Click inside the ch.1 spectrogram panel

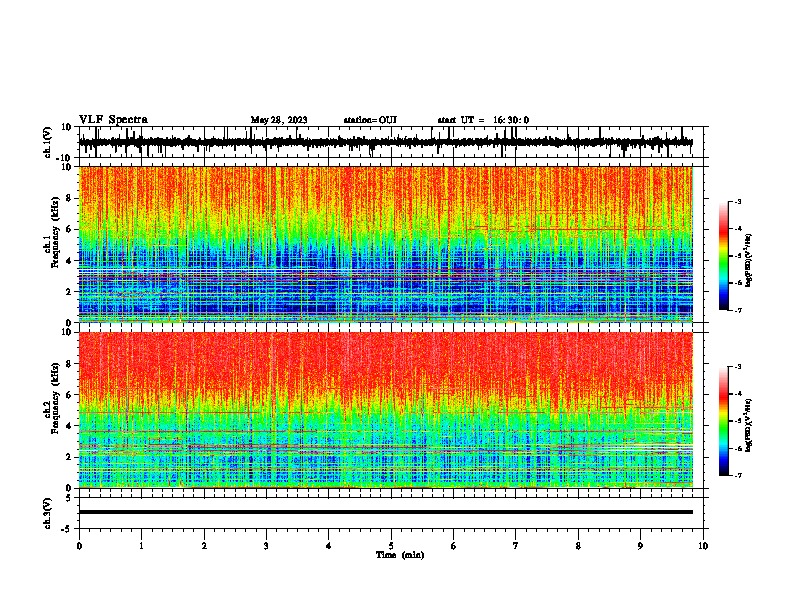[386, 244]
